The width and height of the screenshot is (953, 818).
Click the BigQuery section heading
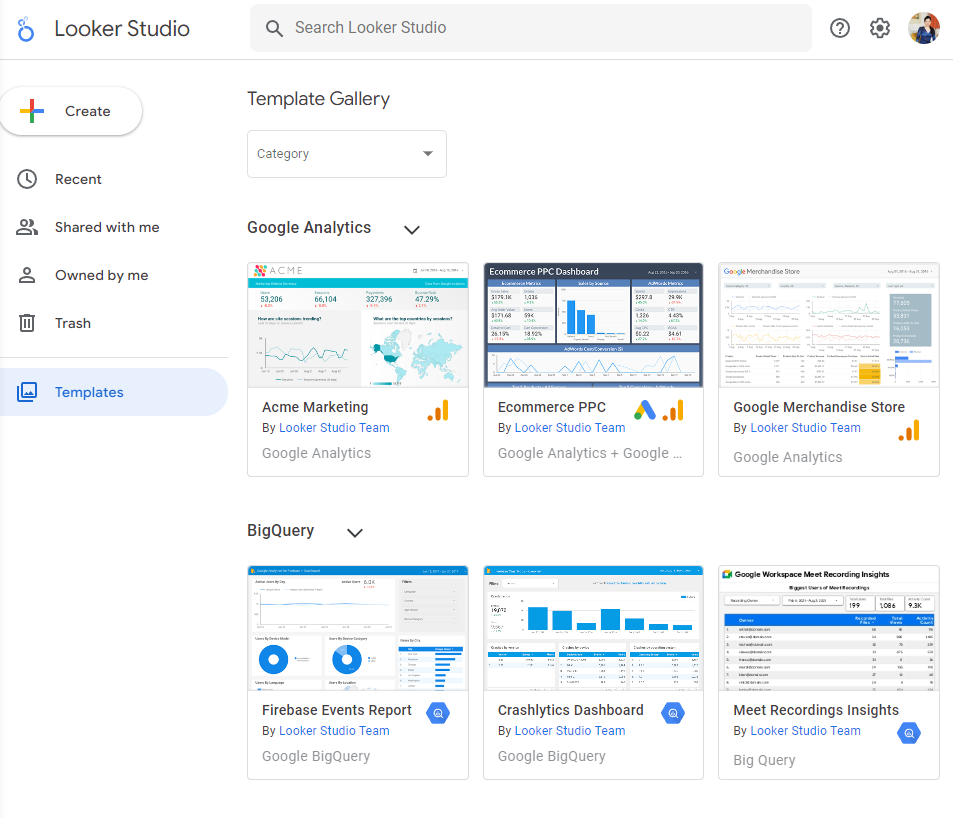pos(280,531)
